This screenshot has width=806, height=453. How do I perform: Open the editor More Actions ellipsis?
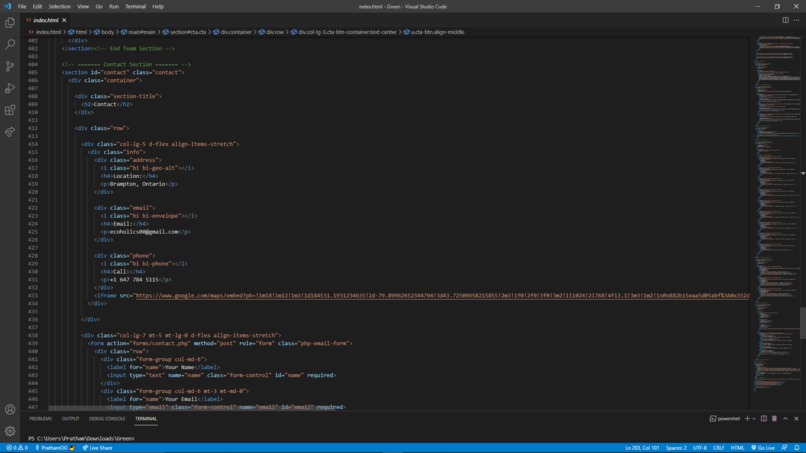pyautogui.click(x=796, y=20)
